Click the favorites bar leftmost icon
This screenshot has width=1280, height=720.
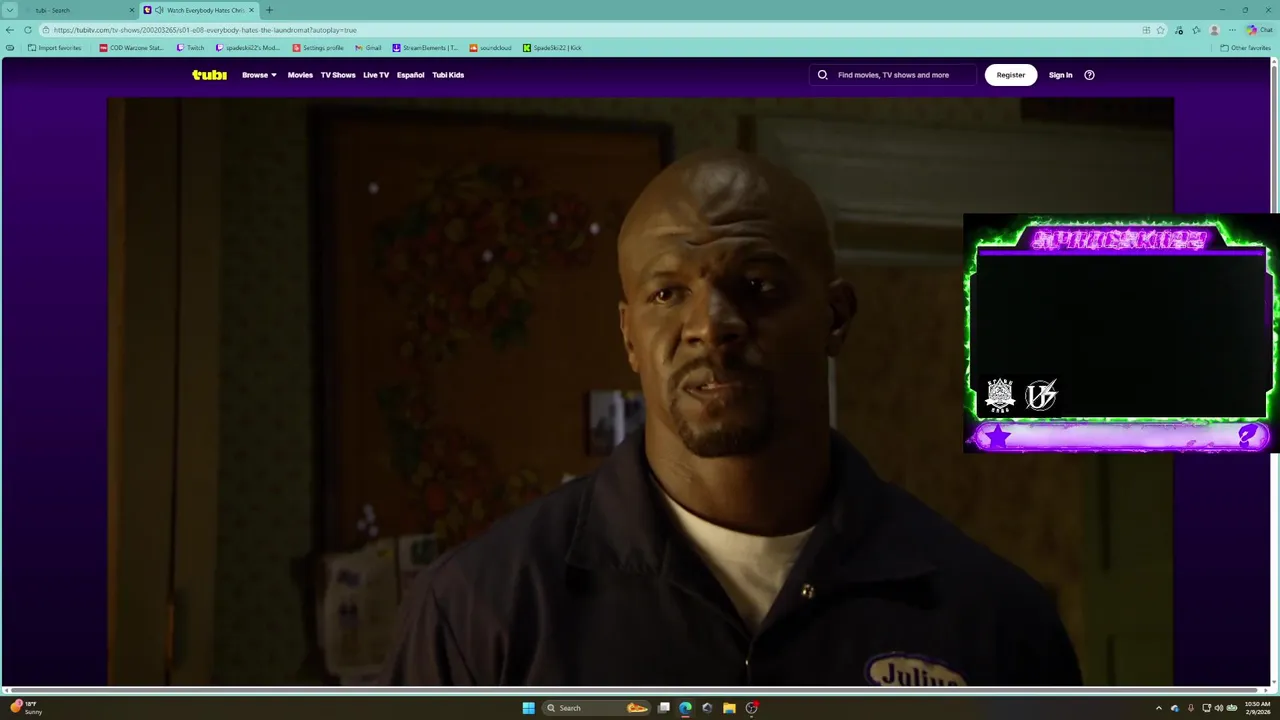[x=10, y=48]
